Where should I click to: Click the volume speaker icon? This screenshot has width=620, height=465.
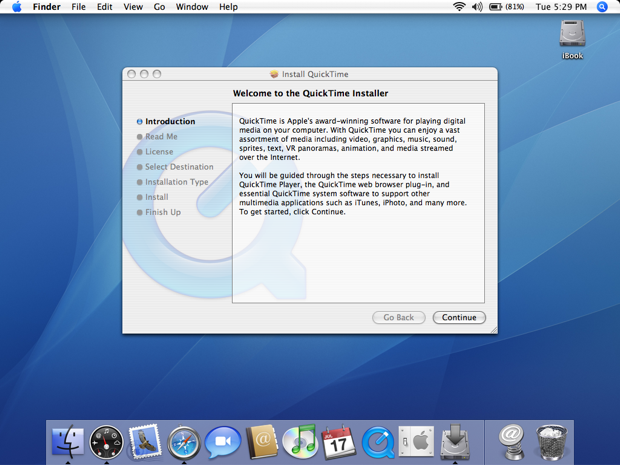pos(477,7)
